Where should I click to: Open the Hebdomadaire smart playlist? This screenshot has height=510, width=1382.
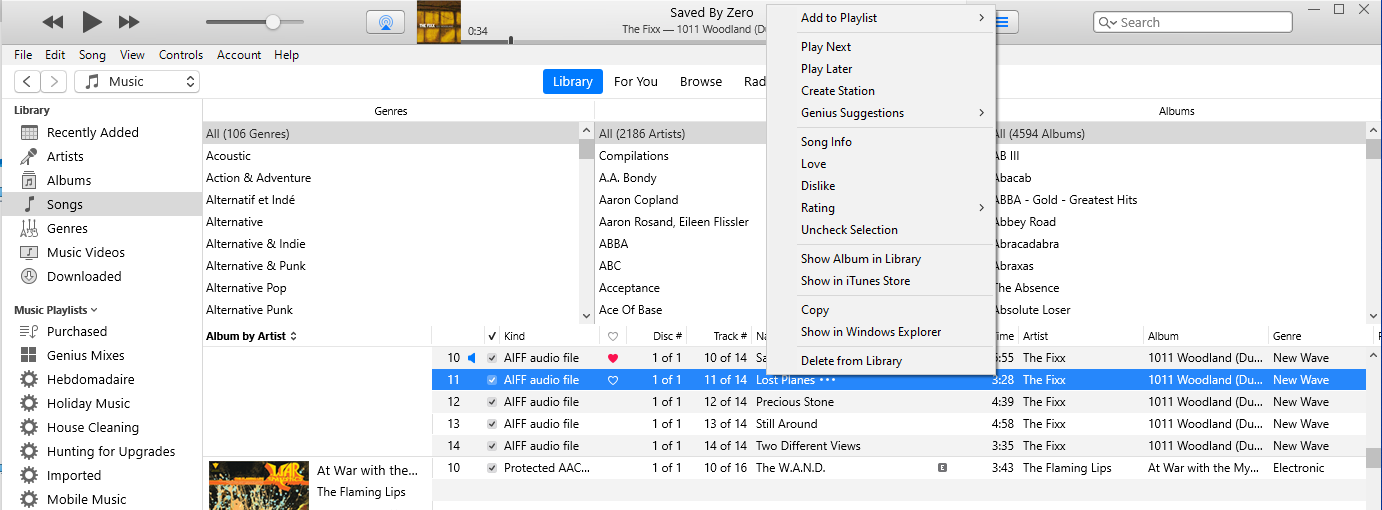(90, 379)
